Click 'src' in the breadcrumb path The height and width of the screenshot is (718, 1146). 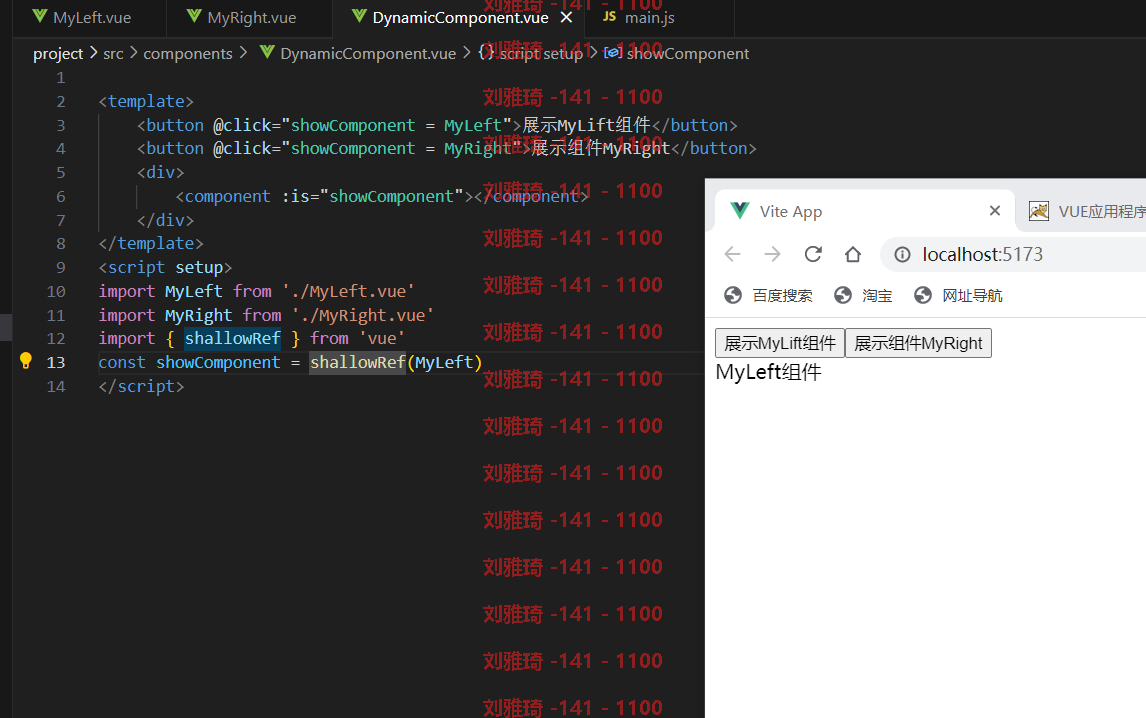(113, 53)
